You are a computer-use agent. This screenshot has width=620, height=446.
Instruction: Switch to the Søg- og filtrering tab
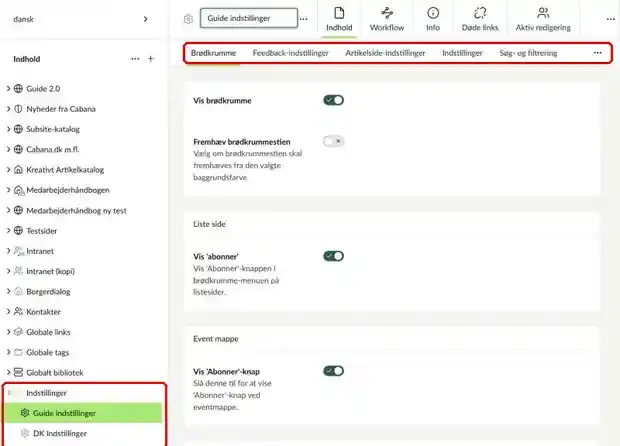(528, 53)
